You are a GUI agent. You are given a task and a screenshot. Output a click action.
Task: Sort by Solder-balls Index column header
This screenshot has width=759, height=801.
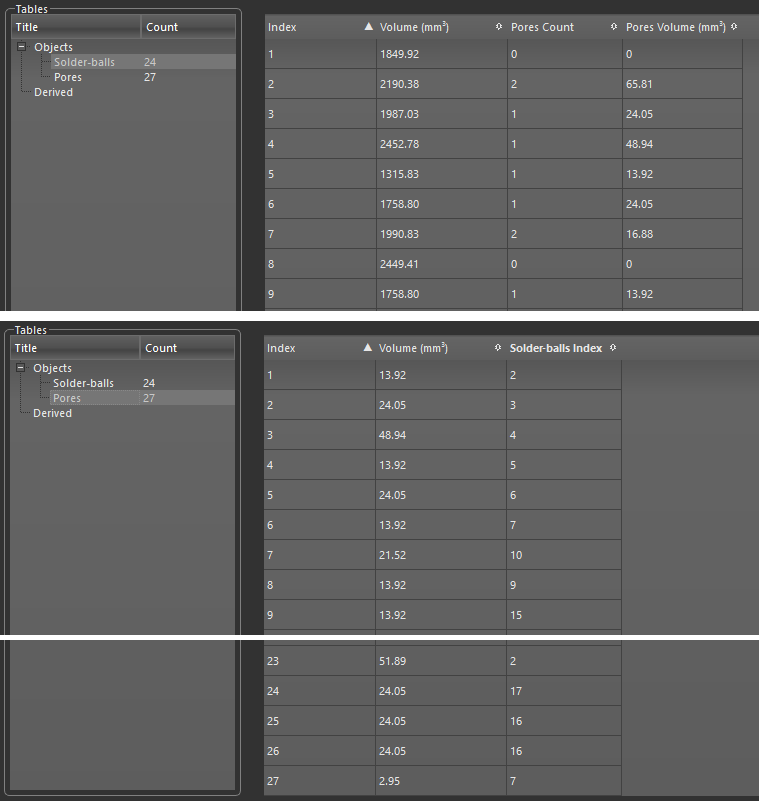coord(564,348)
